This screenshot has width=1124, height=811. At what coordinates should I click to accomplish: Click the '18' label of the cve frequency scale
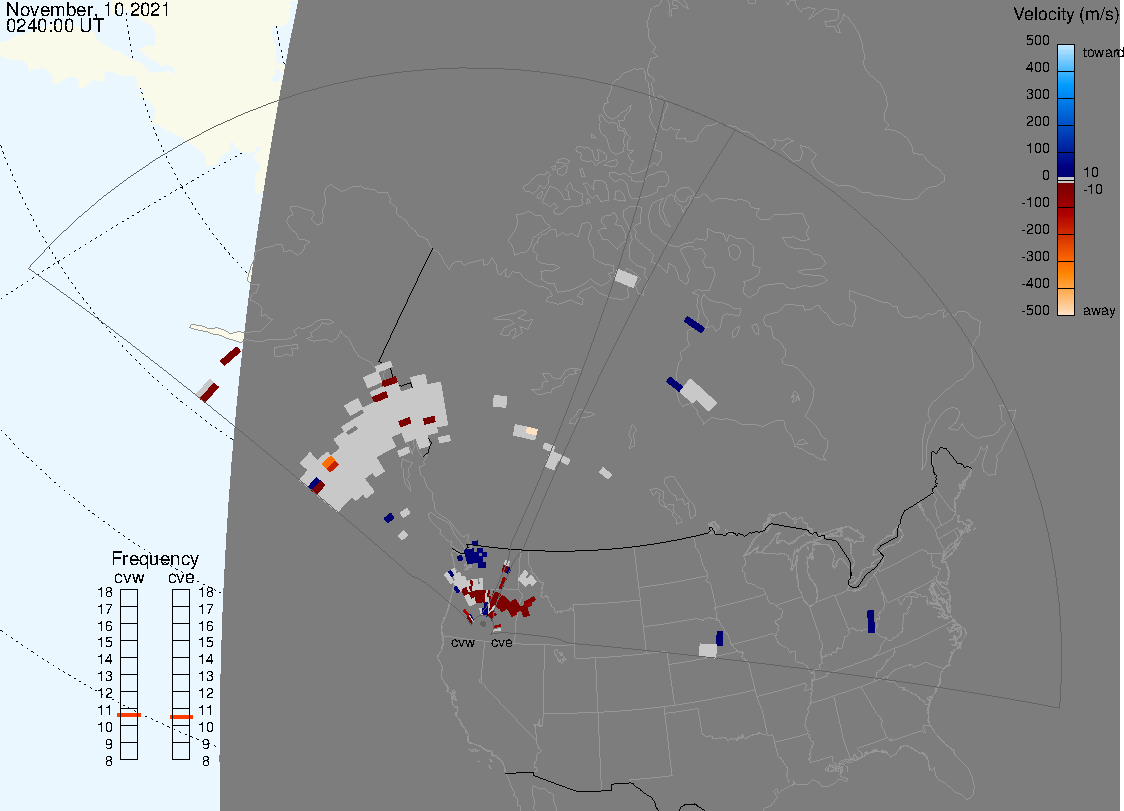click(206, 592)
